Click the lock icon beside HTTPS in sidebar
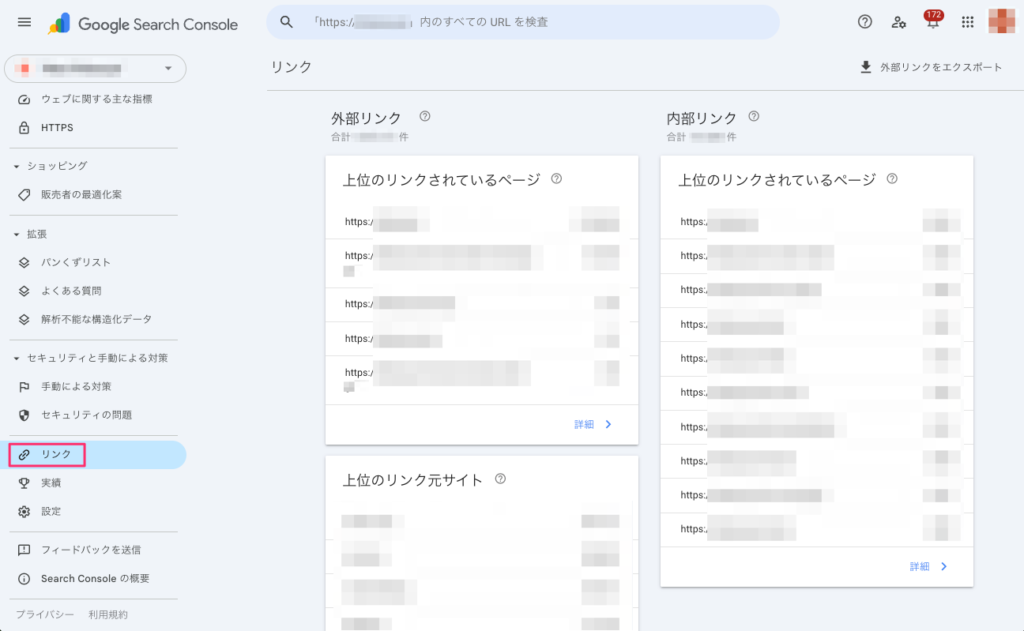 [x=22, y=127]
